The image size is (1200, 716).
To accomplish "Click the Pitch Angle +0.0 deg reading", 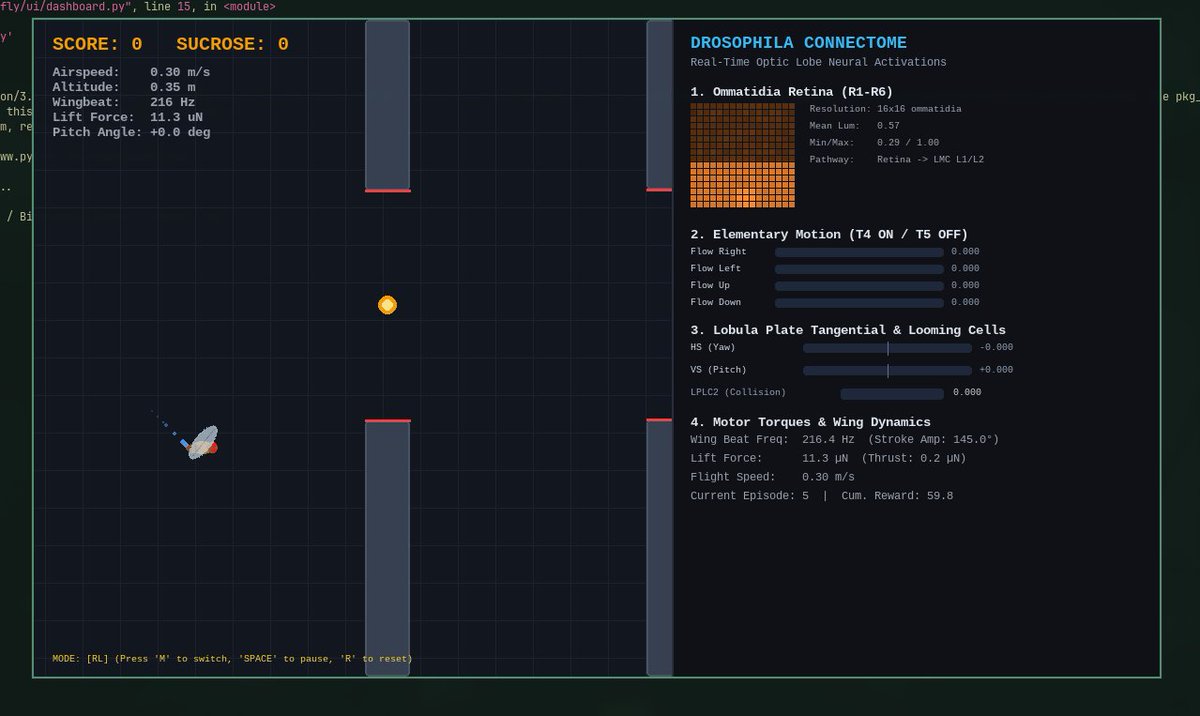I will 131,132.
